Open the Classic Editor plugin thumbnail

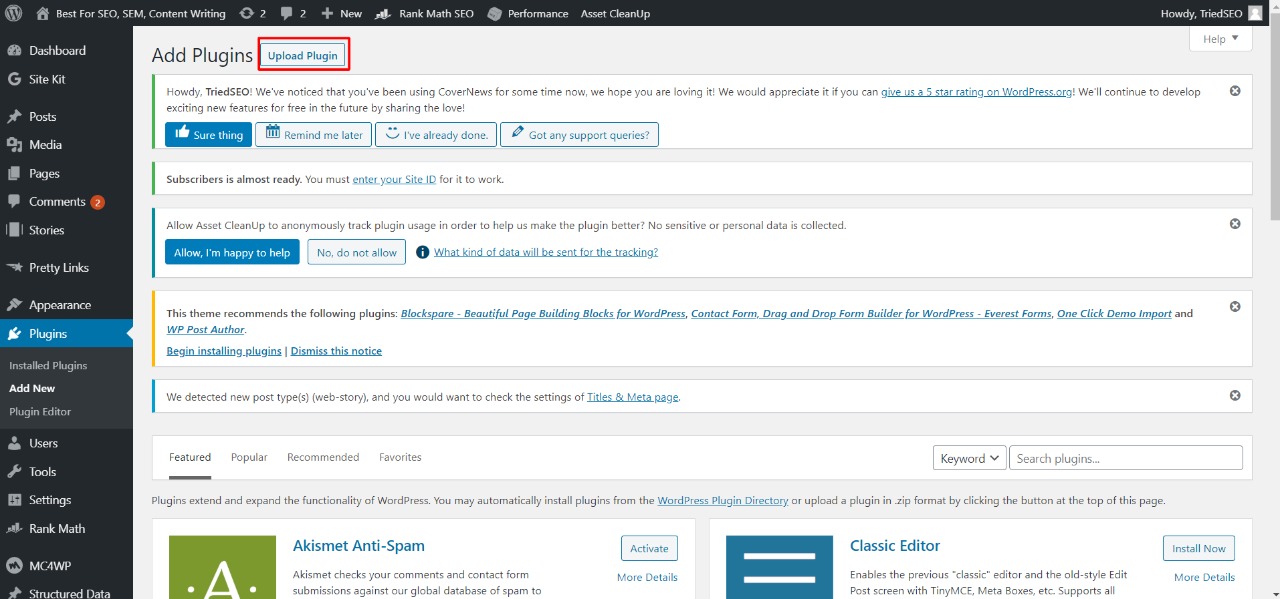[779, 567]
